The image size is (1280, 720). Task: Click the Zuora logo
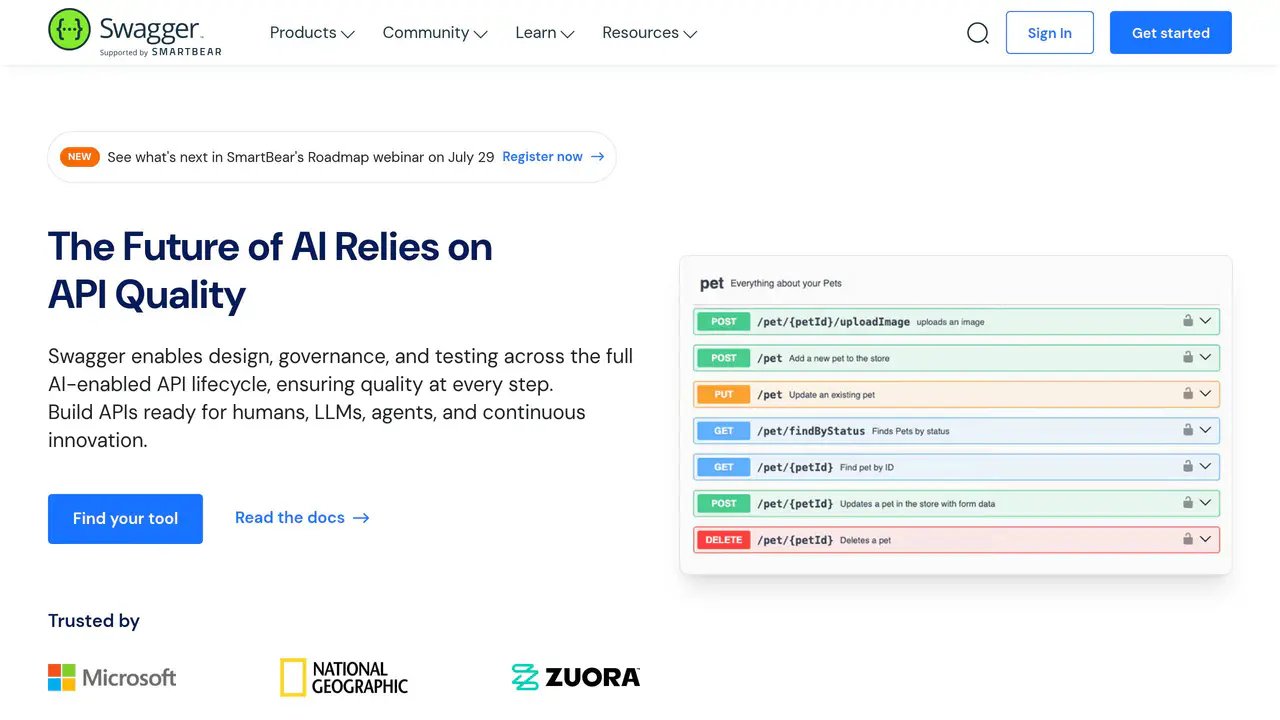click(576, 677)
